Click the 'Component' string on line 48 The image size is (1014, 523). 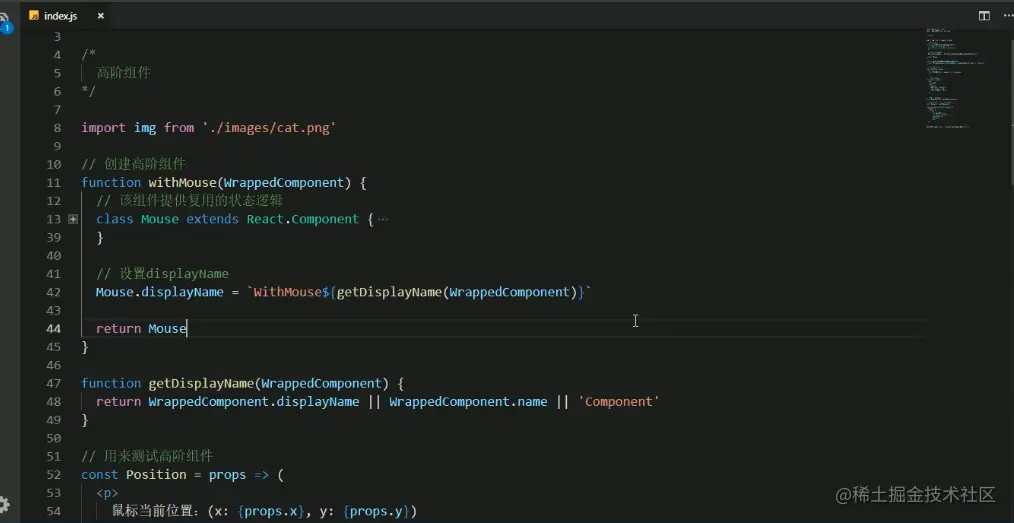[619, 401]
